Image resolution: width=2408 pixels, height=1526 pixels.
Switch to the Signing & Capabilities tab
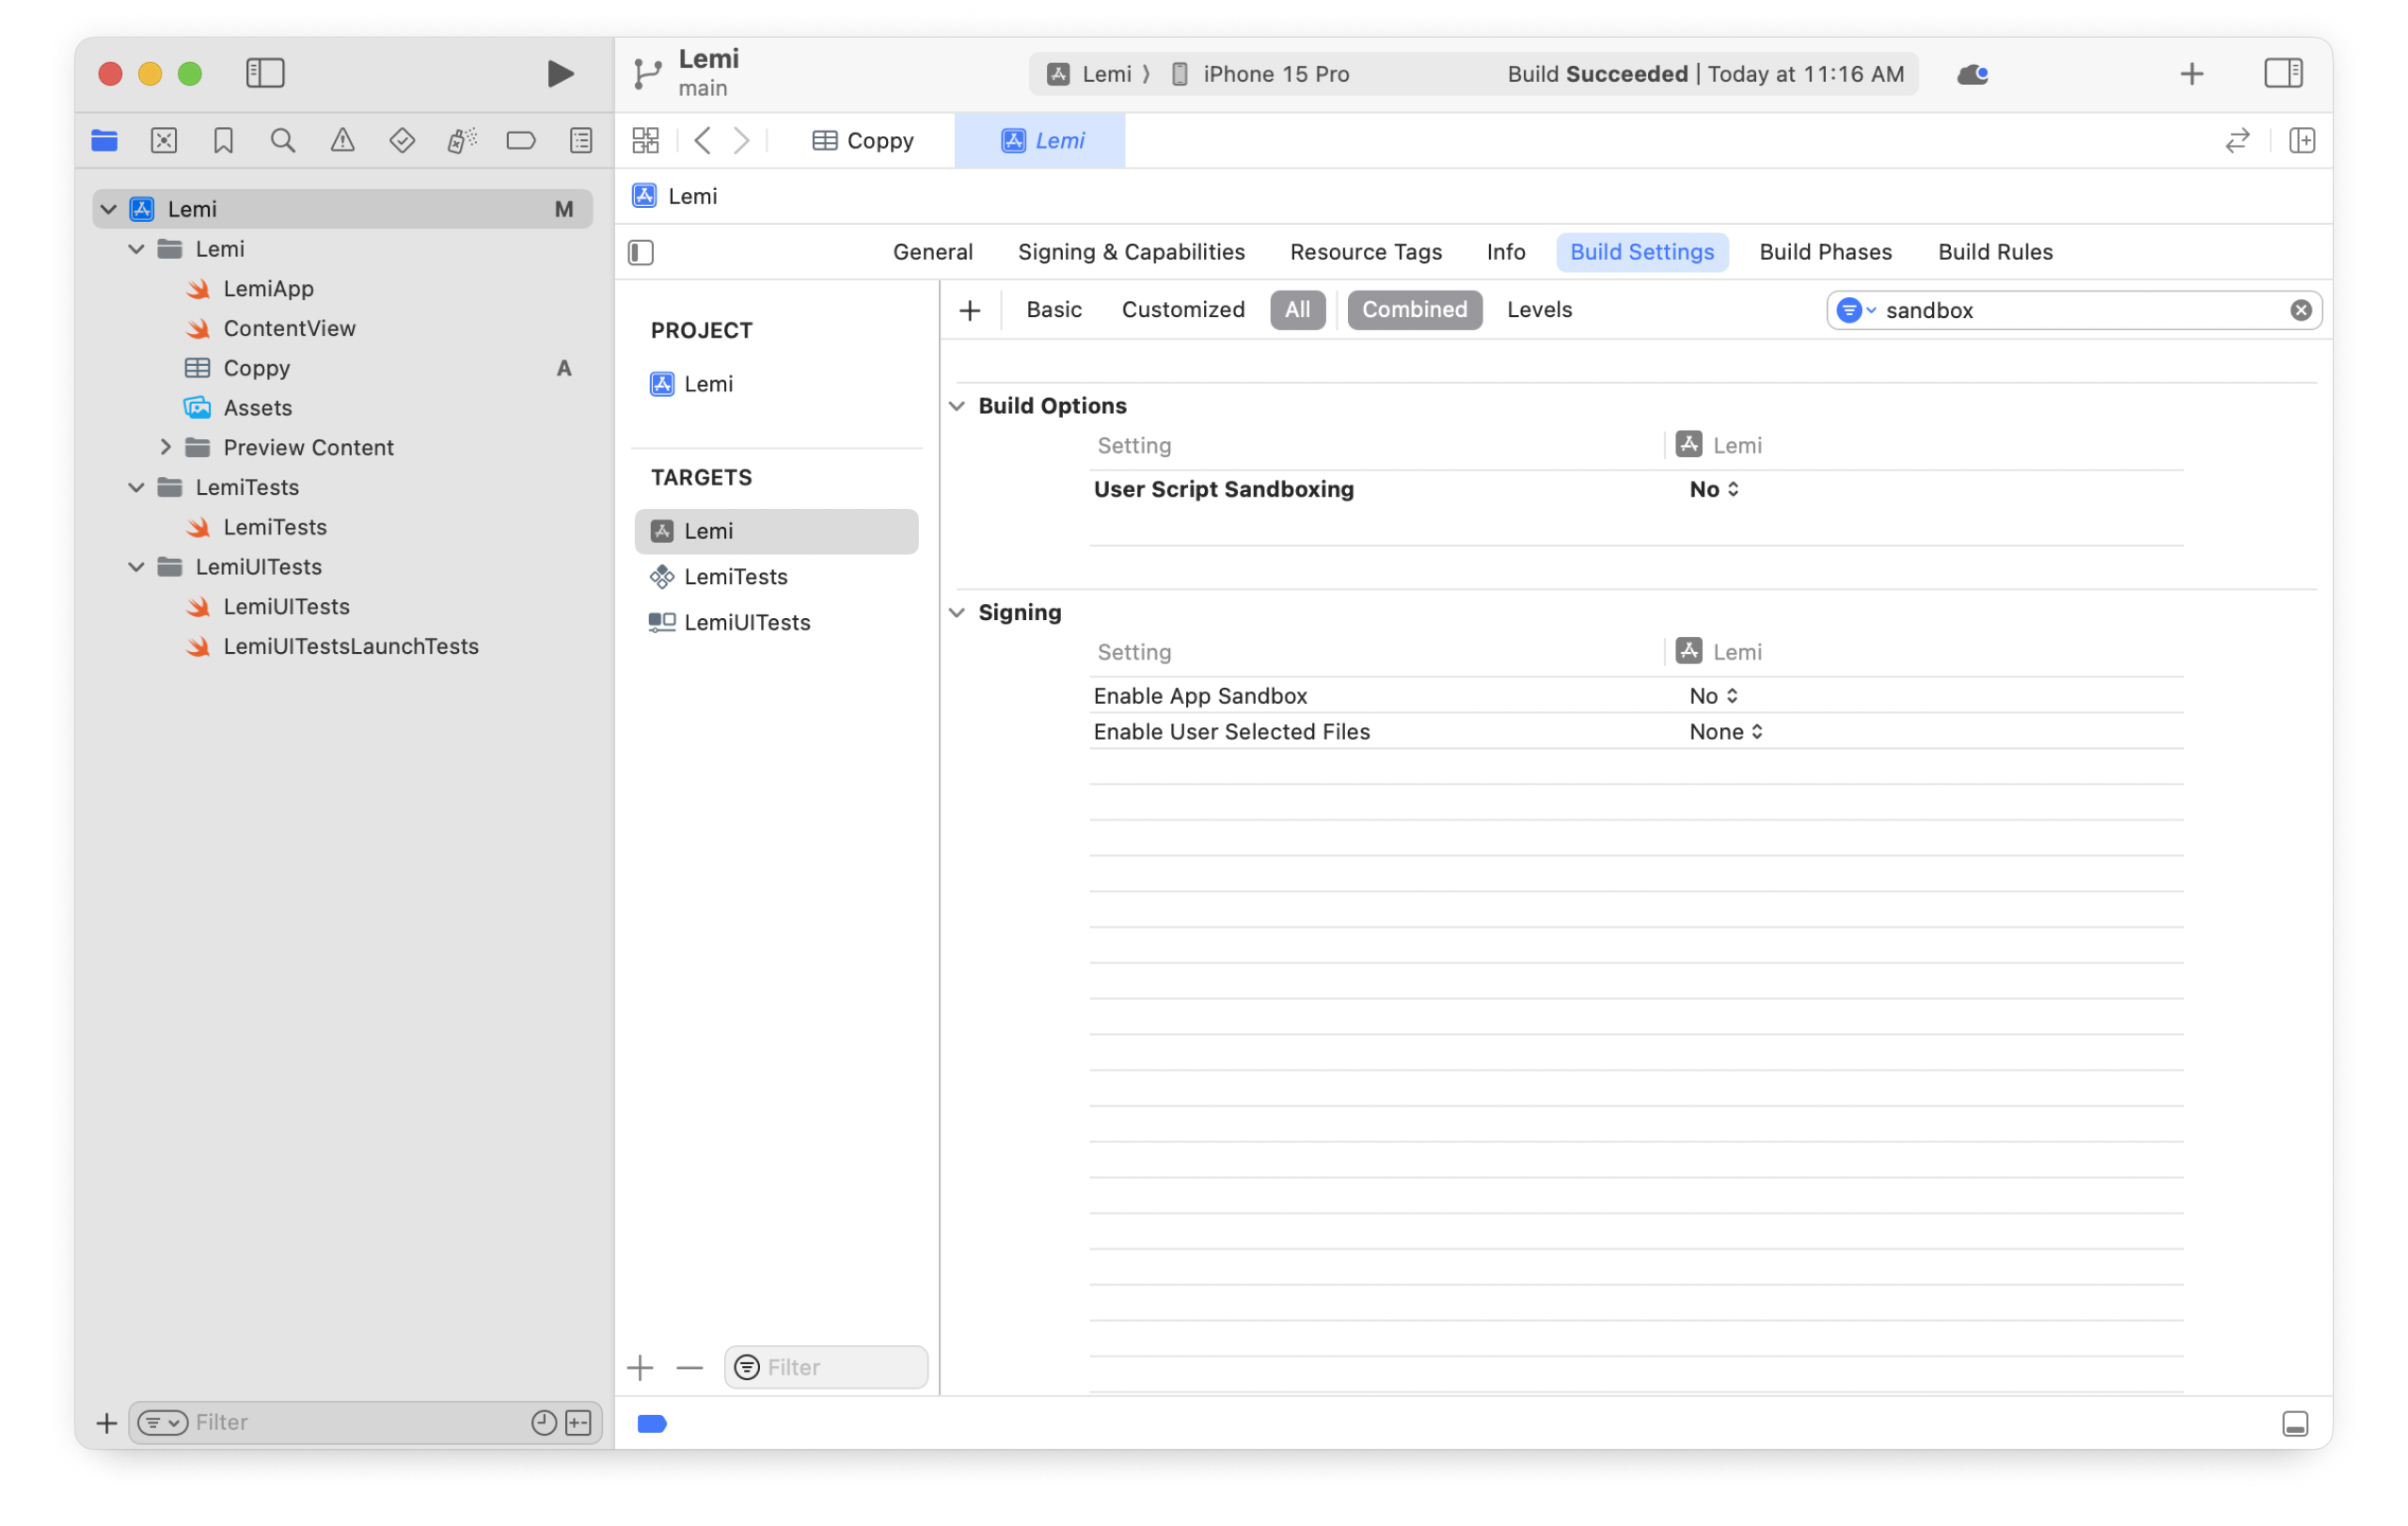(1131, 251)
